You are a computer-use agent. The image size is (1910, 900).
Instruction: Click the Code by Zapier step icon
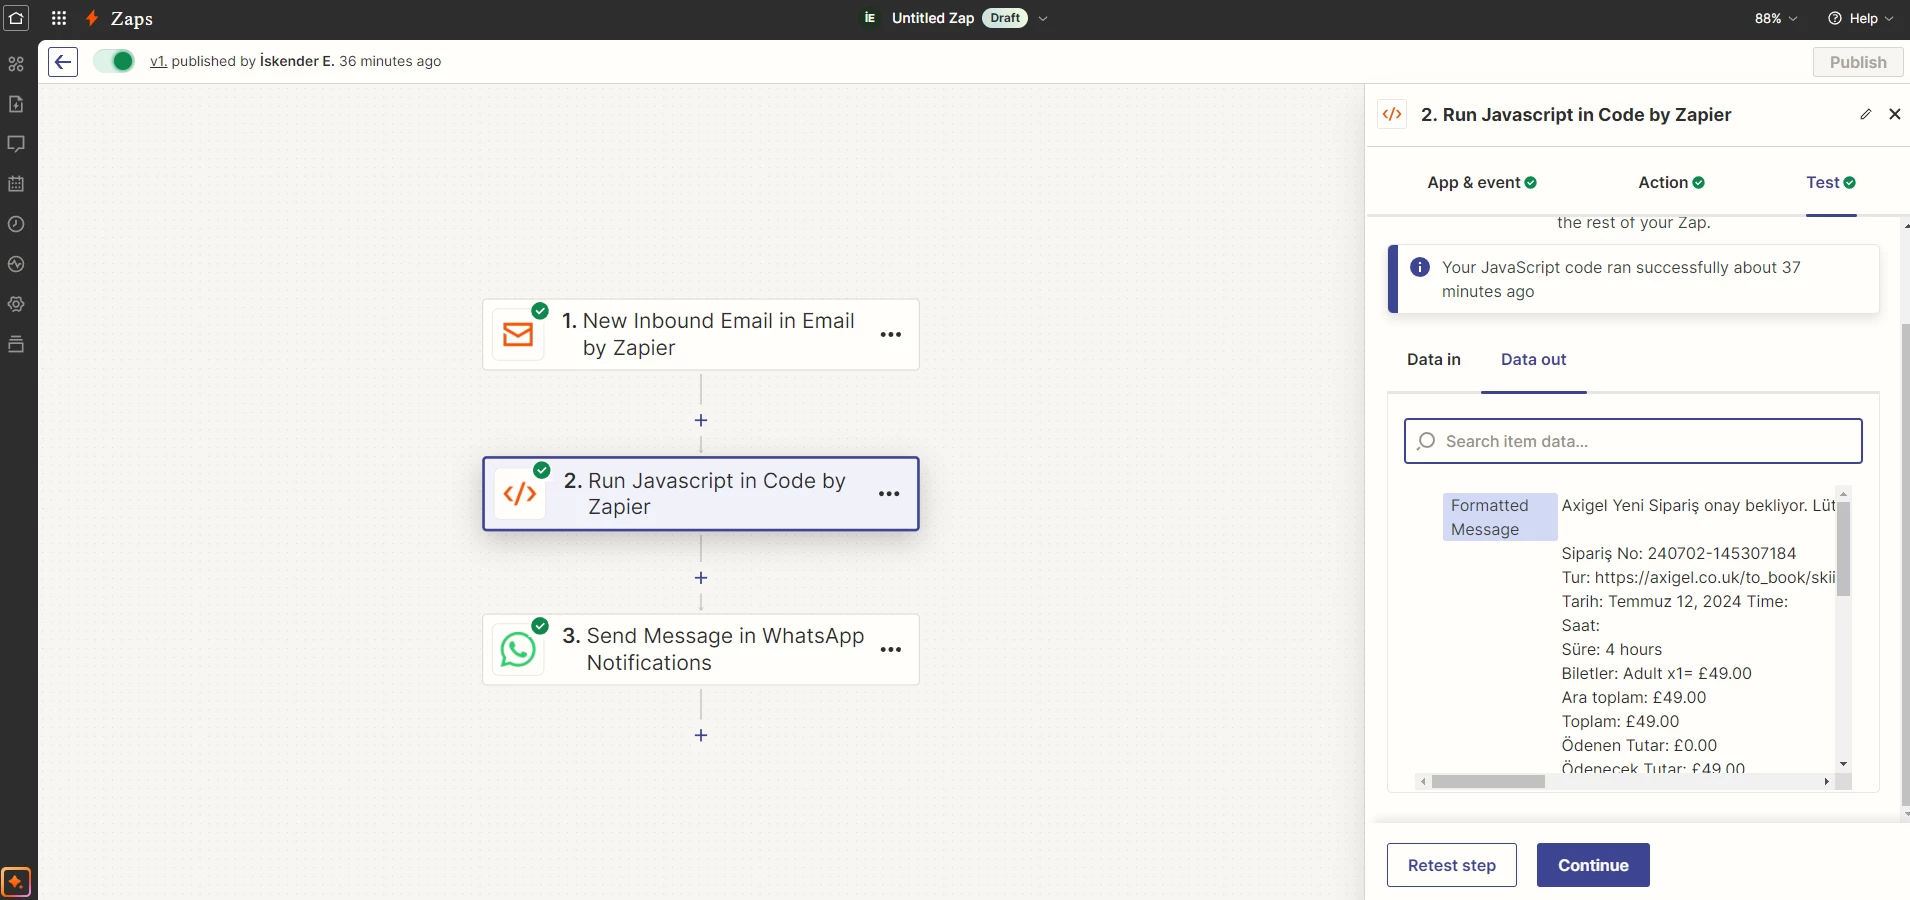520,494
